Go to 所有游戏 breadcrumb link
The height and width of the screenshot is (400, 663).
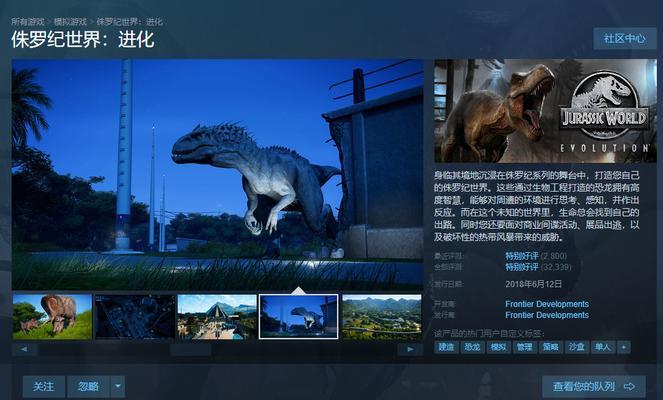click(x=27, y=22)
